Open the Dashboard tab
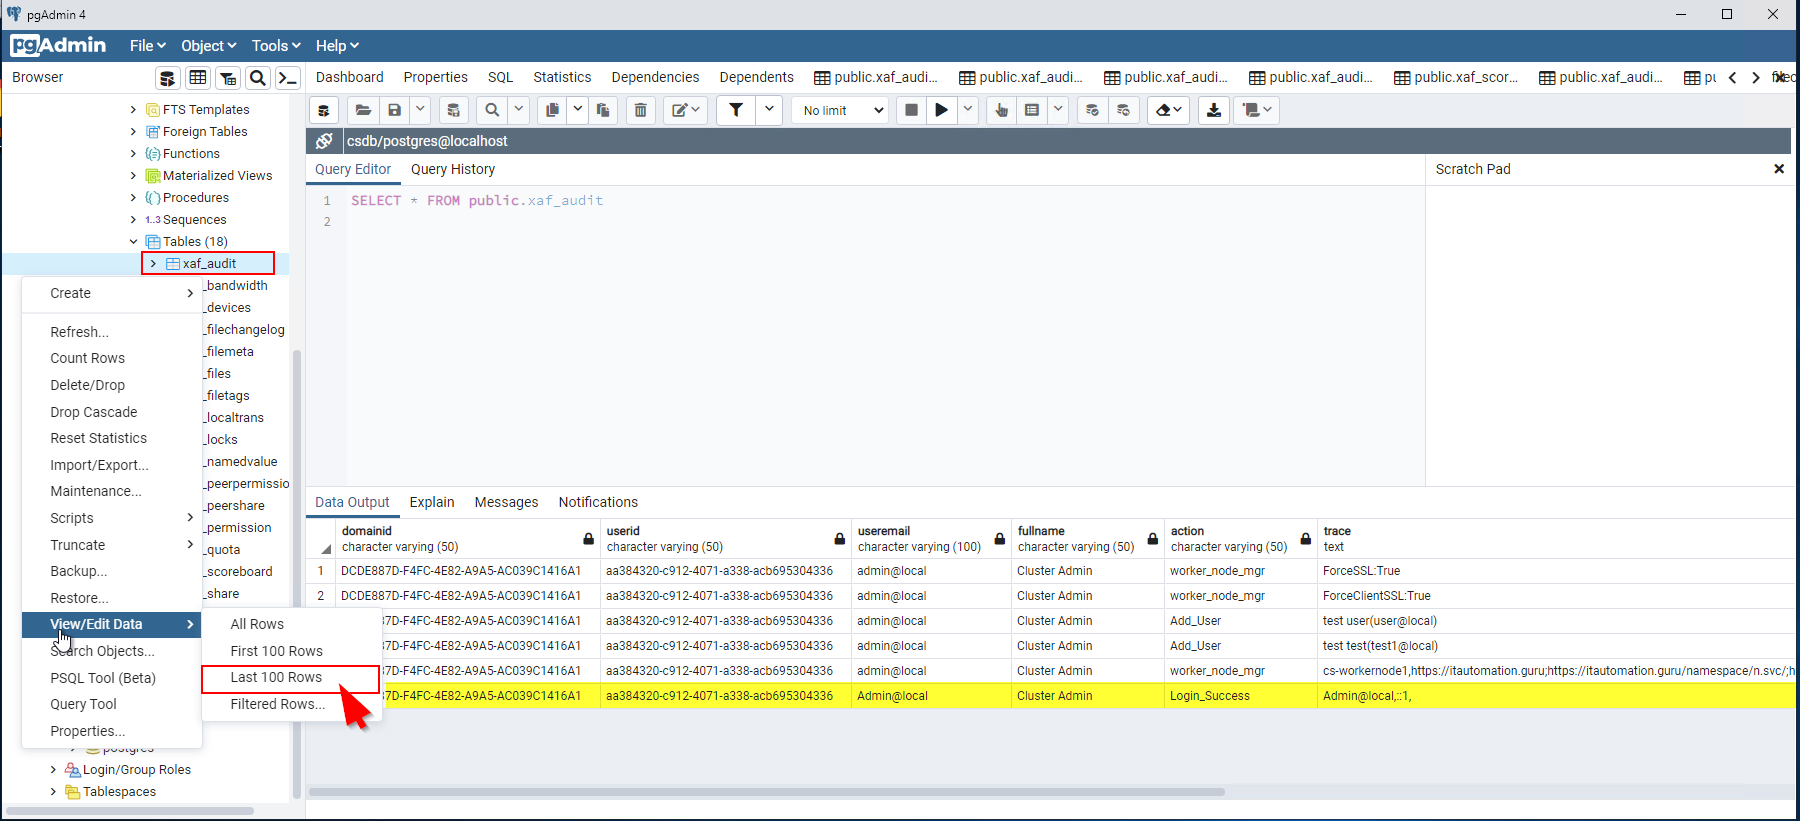 (349, 77)
